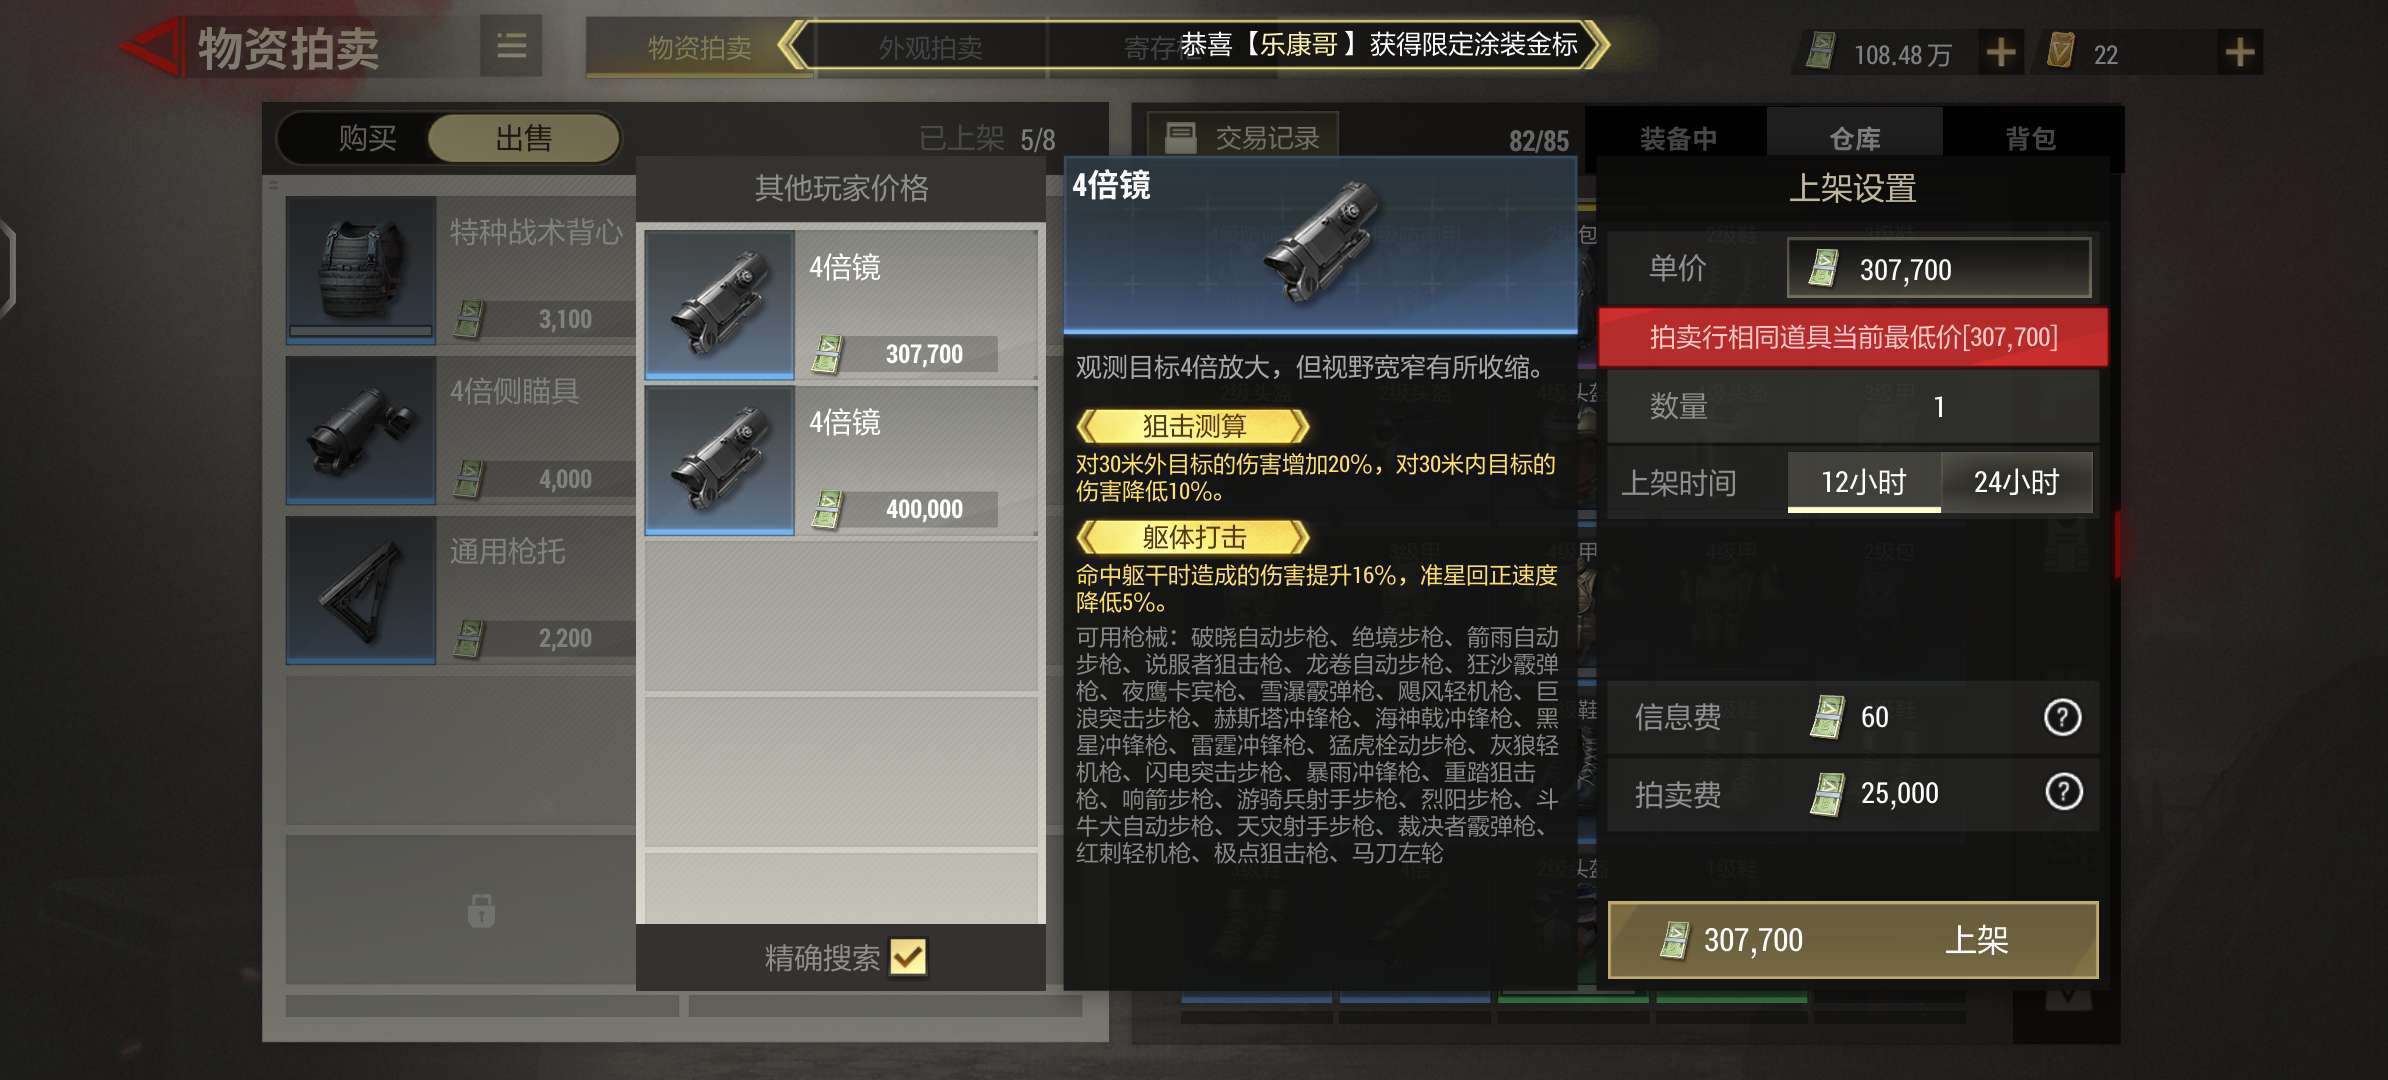Screen dimensions: 2388x1080
Task: Select the 特种战术背心 listed item
Action: [461, 270]
